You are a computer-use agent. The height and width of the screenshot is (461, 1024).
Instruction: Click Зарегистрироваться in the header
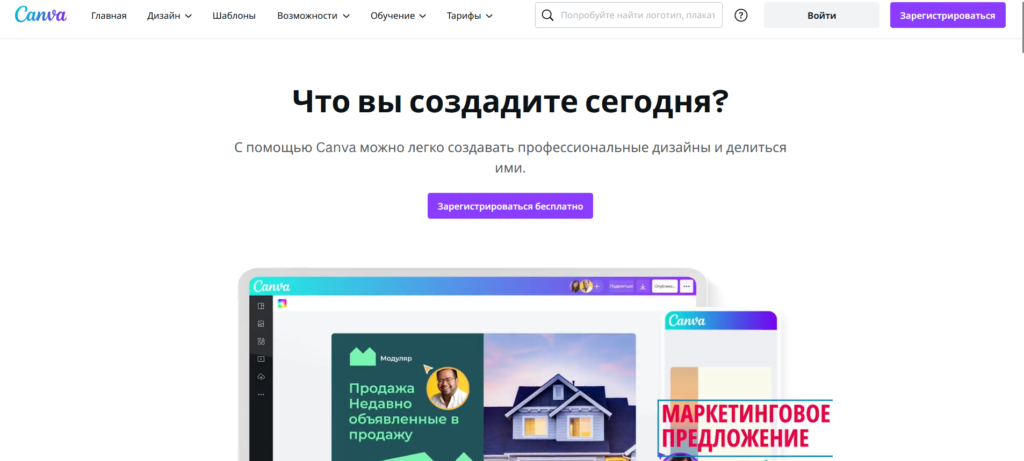click(948, 15)
